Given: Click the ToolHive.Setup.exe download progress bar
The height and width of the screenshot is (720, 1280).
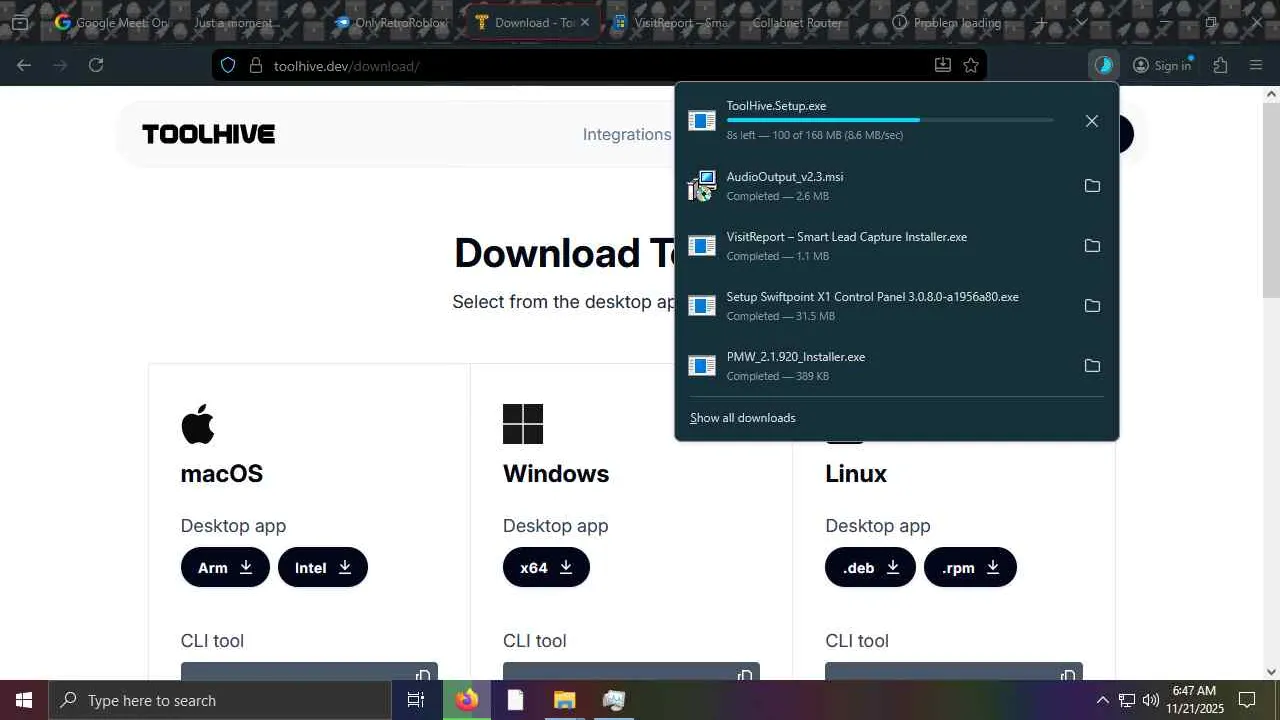Looking at the screenshot, I should coord(890,120).
